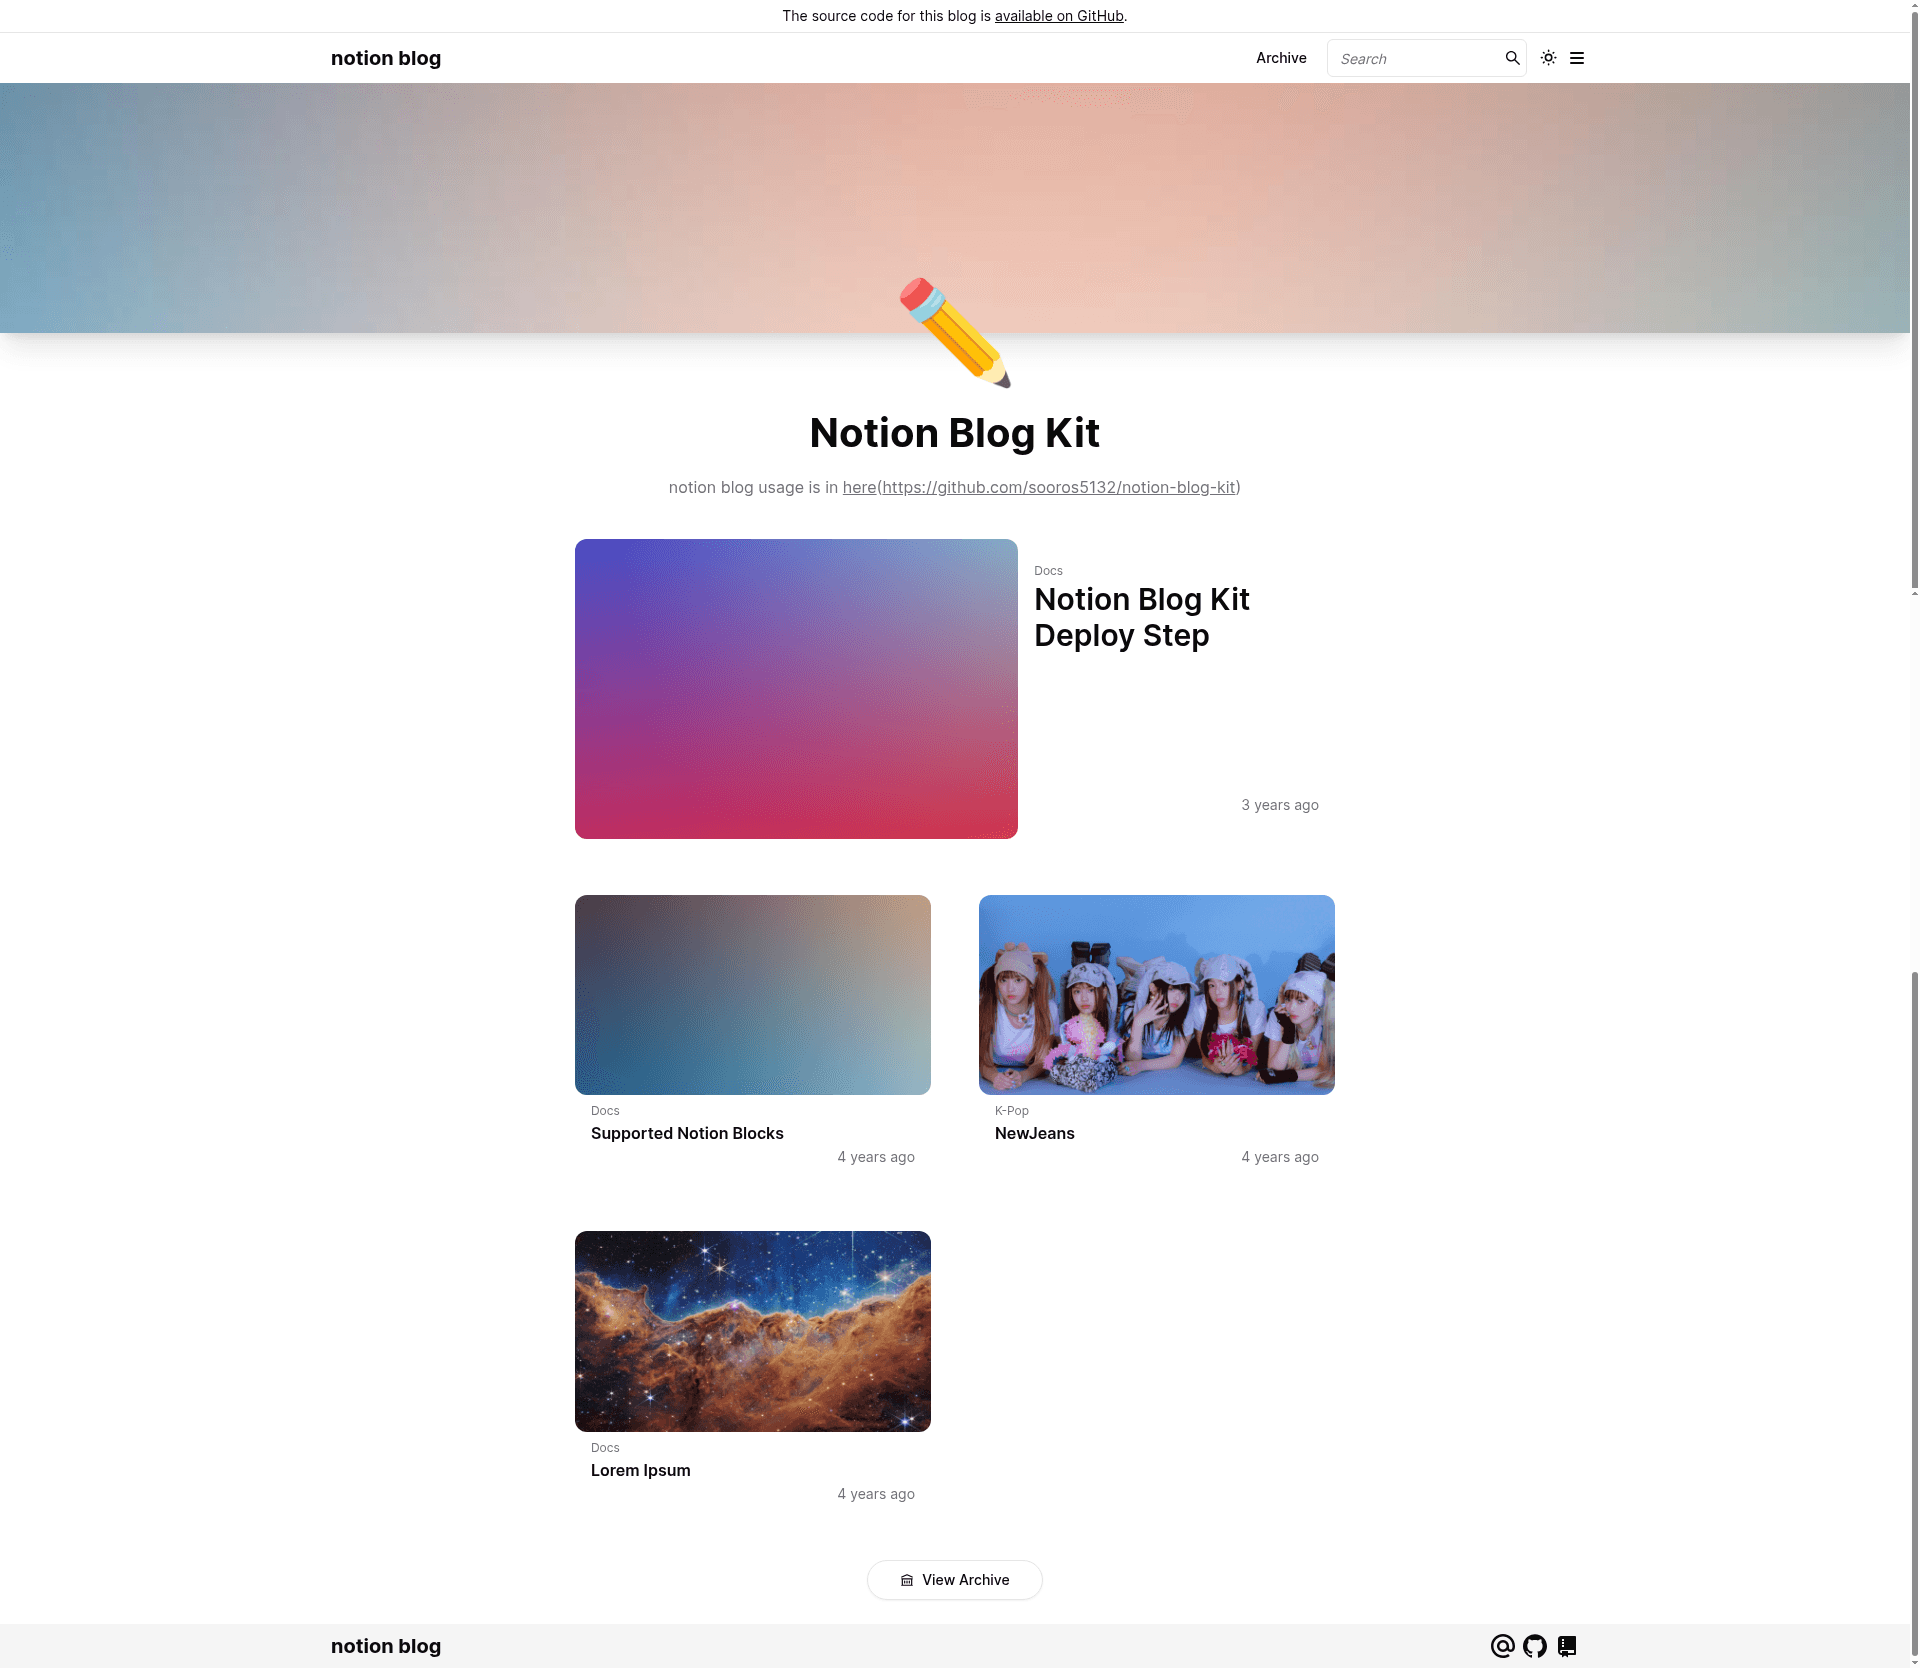This screenshot has height=1668, width=1920.
Task: Open the 'Lorem Ipsum' post title
Action: pos(641,1470)
